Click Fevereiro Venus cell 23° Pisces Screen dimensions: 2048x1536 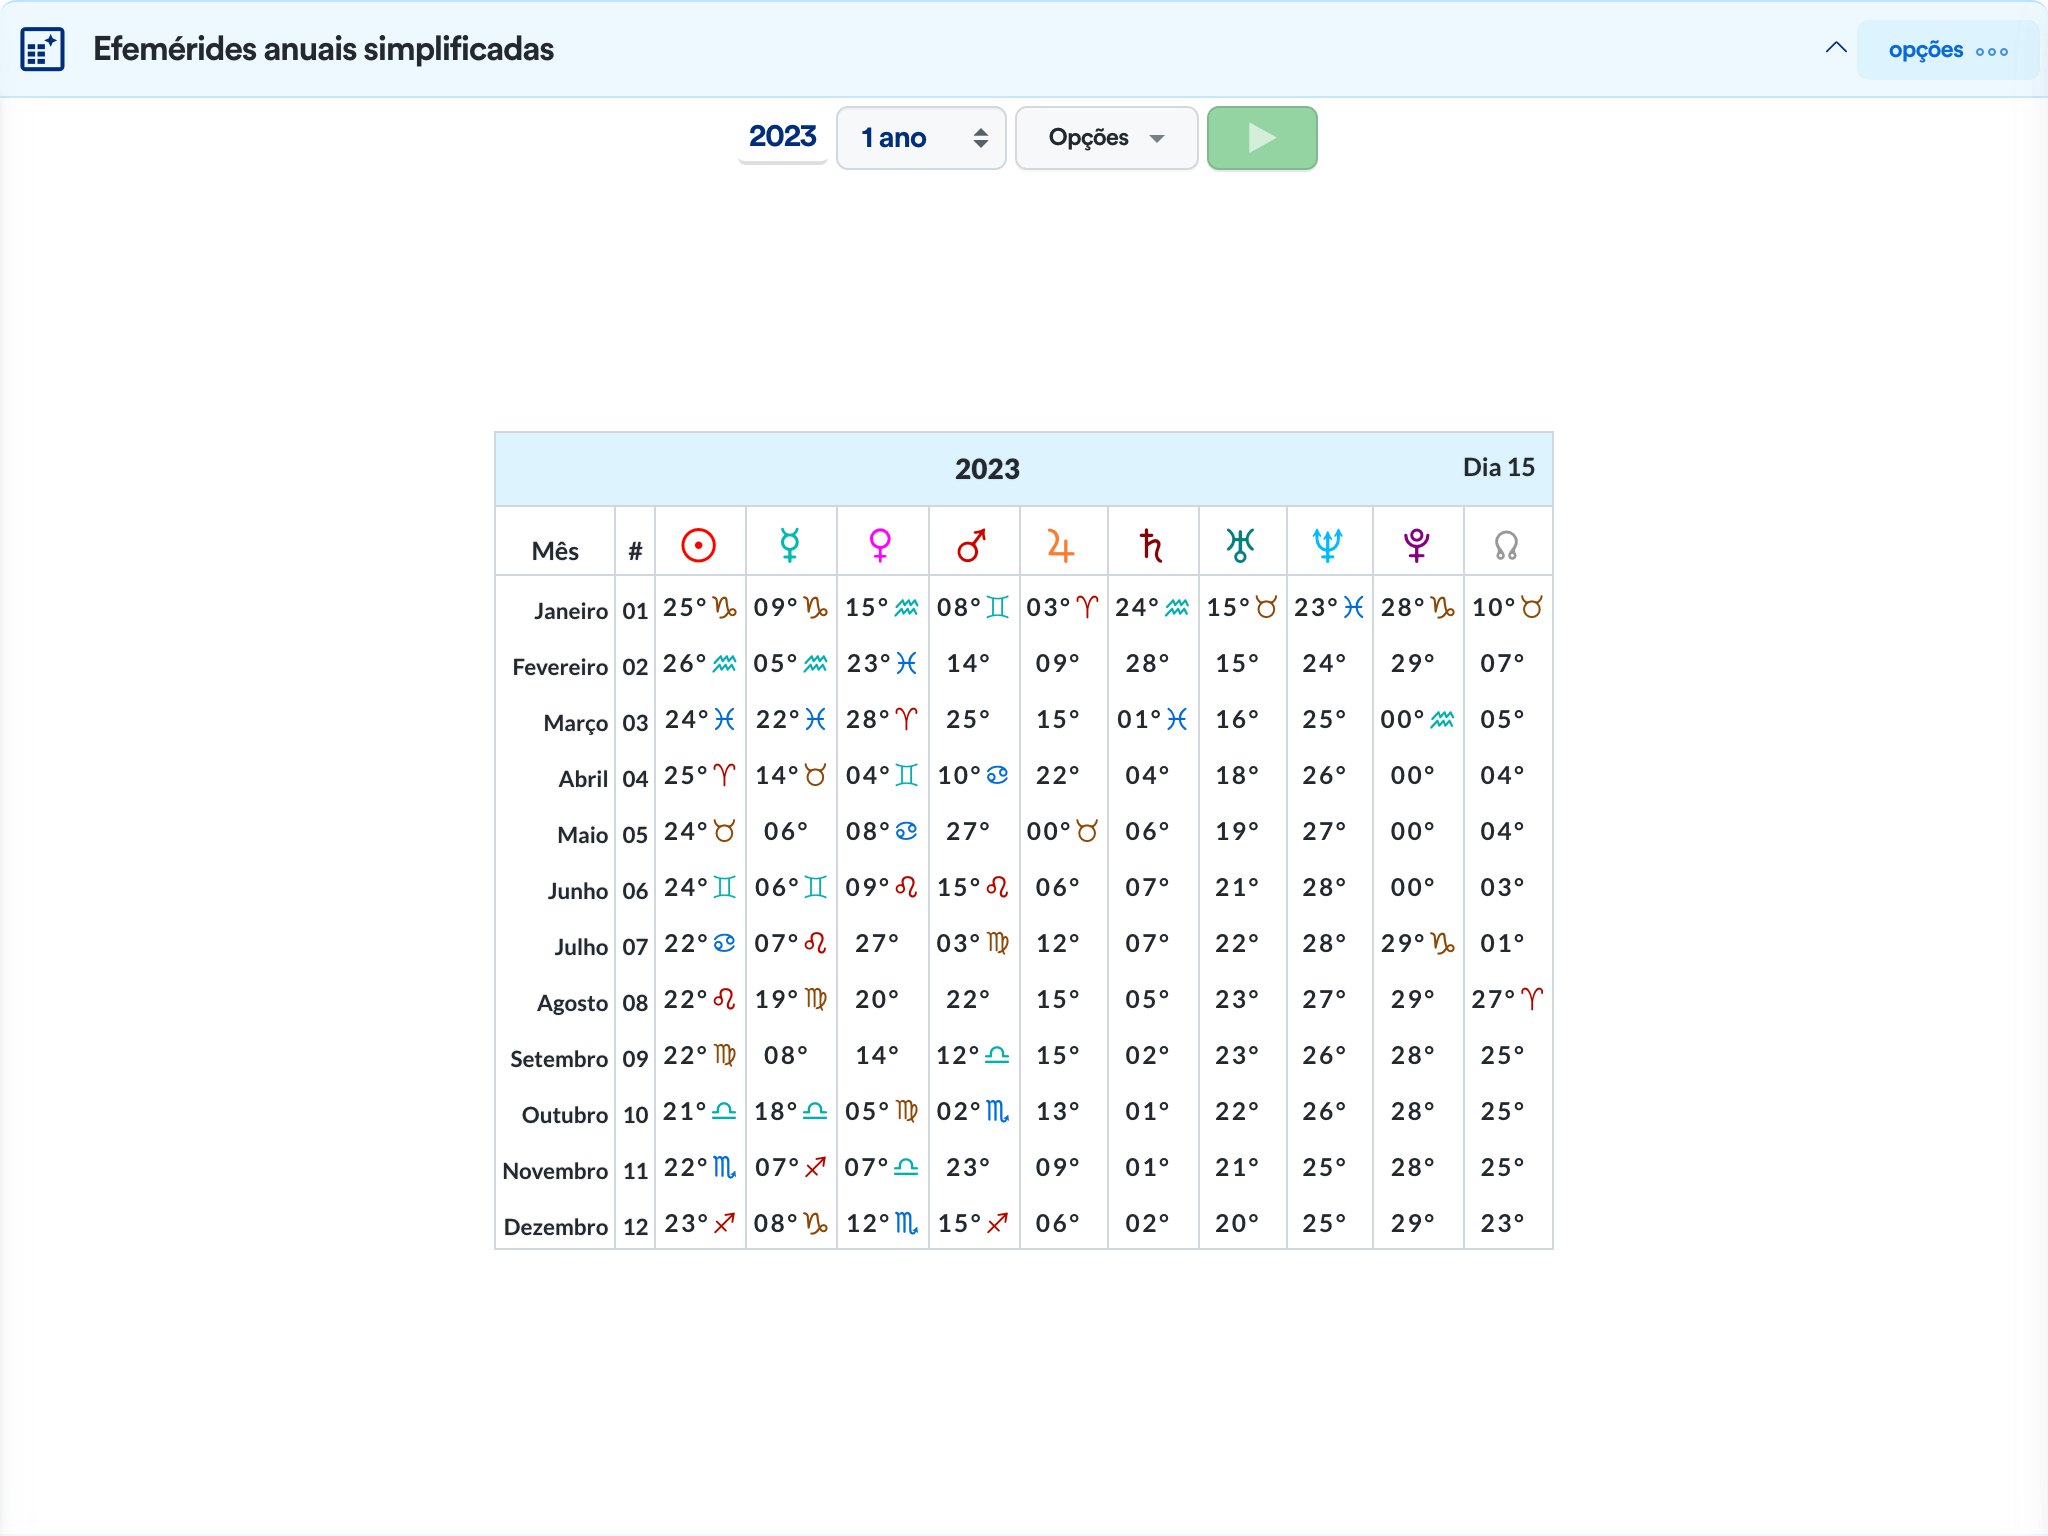(x=882, y=663)
